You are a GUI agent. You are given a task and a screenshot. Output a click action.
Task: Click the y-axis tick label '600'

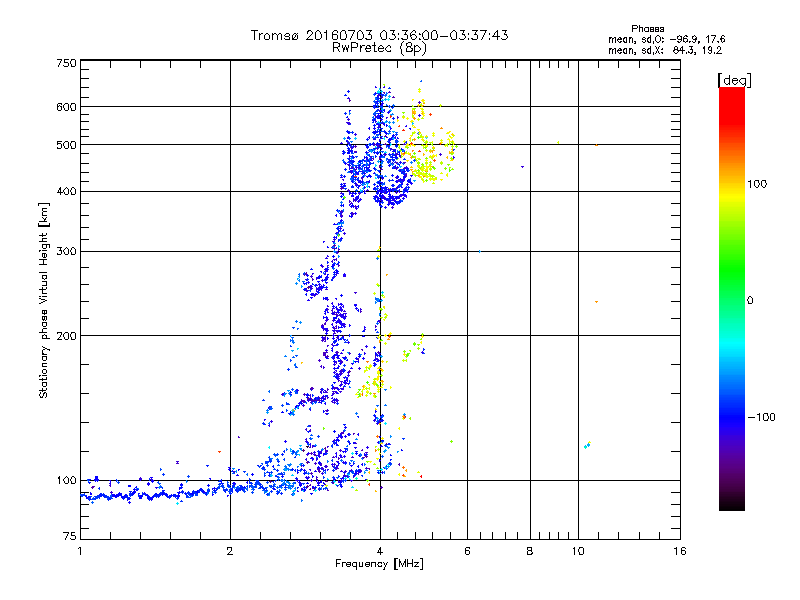[x=66, y=107]
